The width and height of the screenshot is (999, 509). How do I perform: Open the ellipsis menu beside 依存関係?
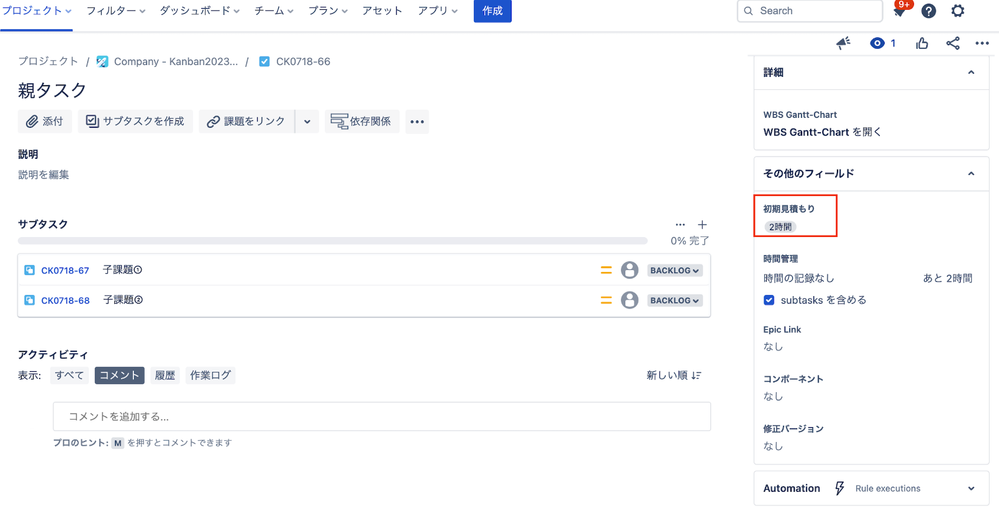pos(417,121)
